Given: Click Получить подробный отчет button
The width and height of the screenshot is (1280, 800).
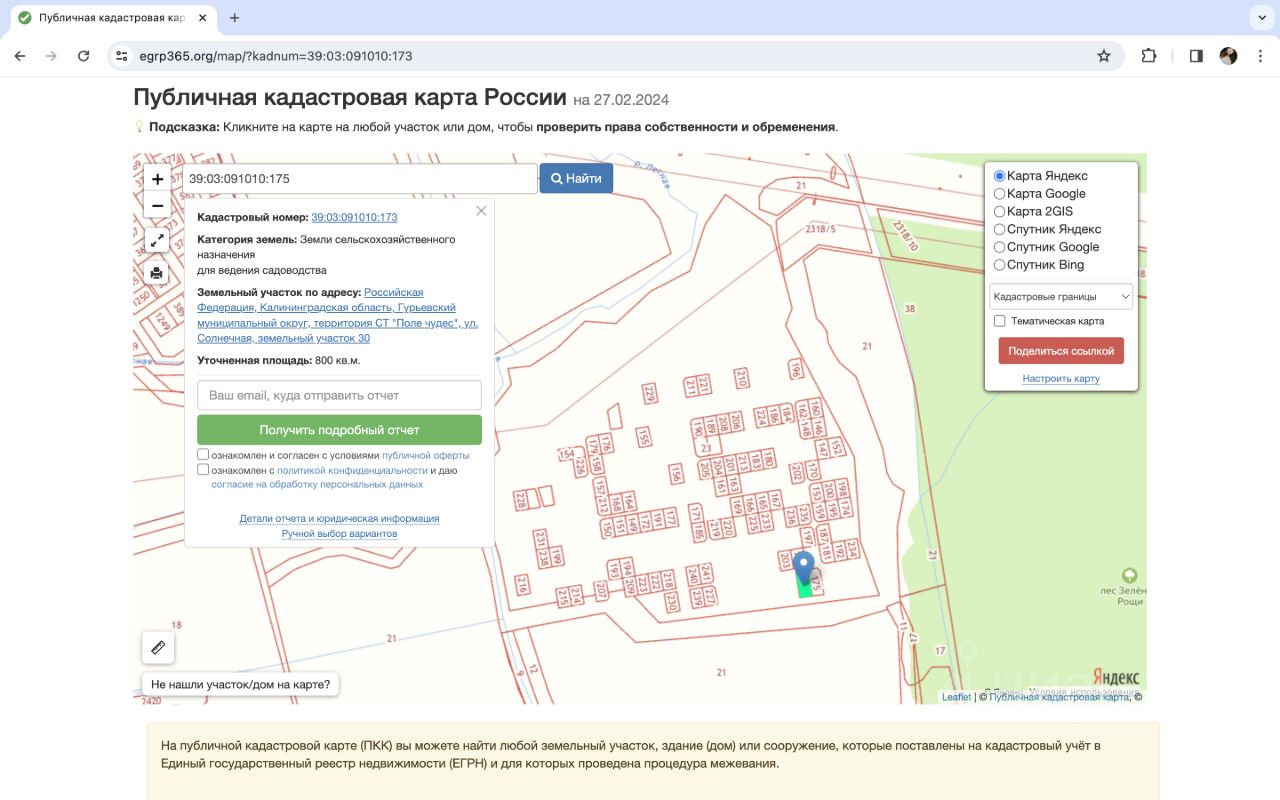Looking at the screenshot, I should point(339,430).
